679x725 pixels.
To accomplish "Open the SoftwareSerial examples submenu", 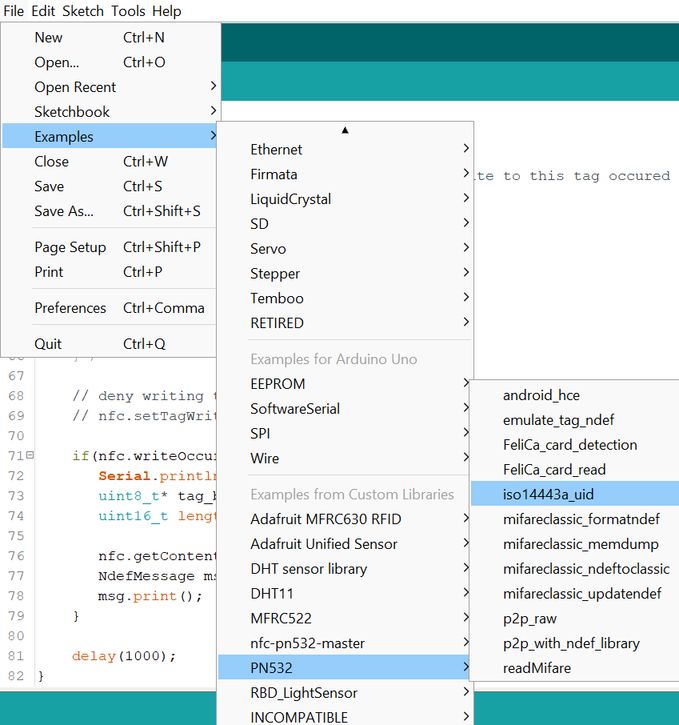I will click(345, 409).
